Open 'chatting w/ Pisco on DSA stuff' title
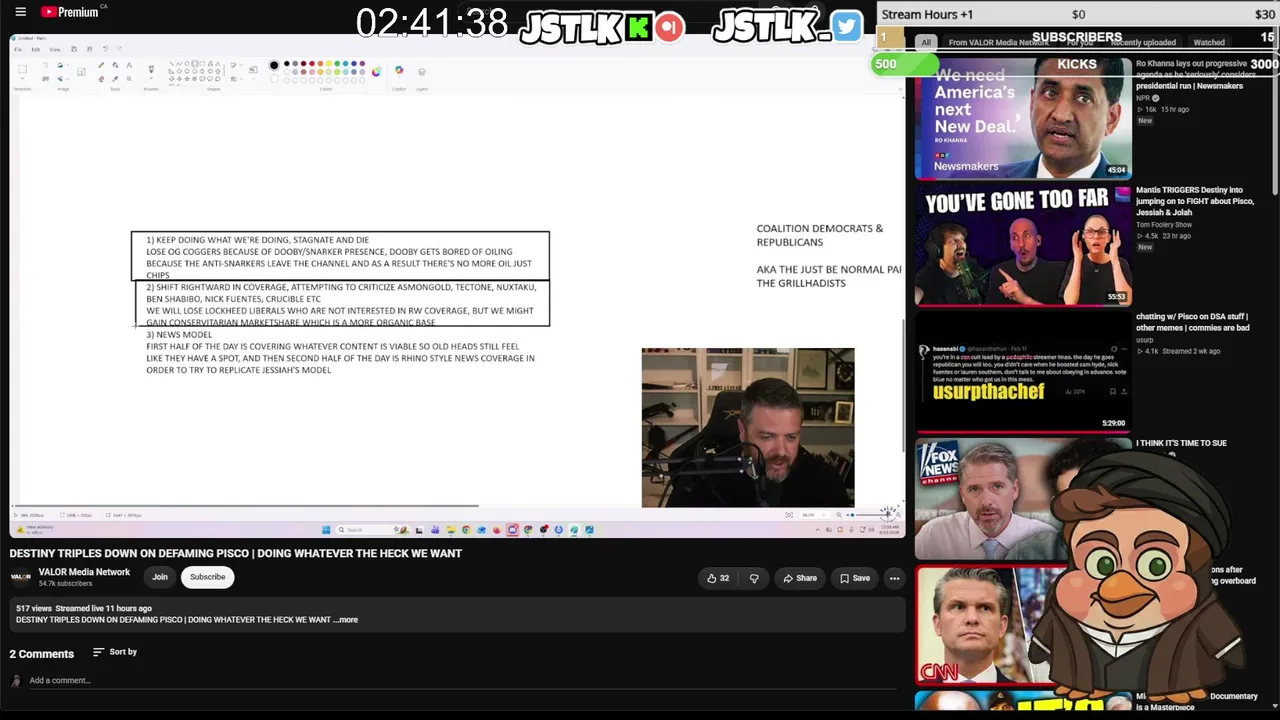The width and height of the screenshot is (1280, 720). 1192,322
